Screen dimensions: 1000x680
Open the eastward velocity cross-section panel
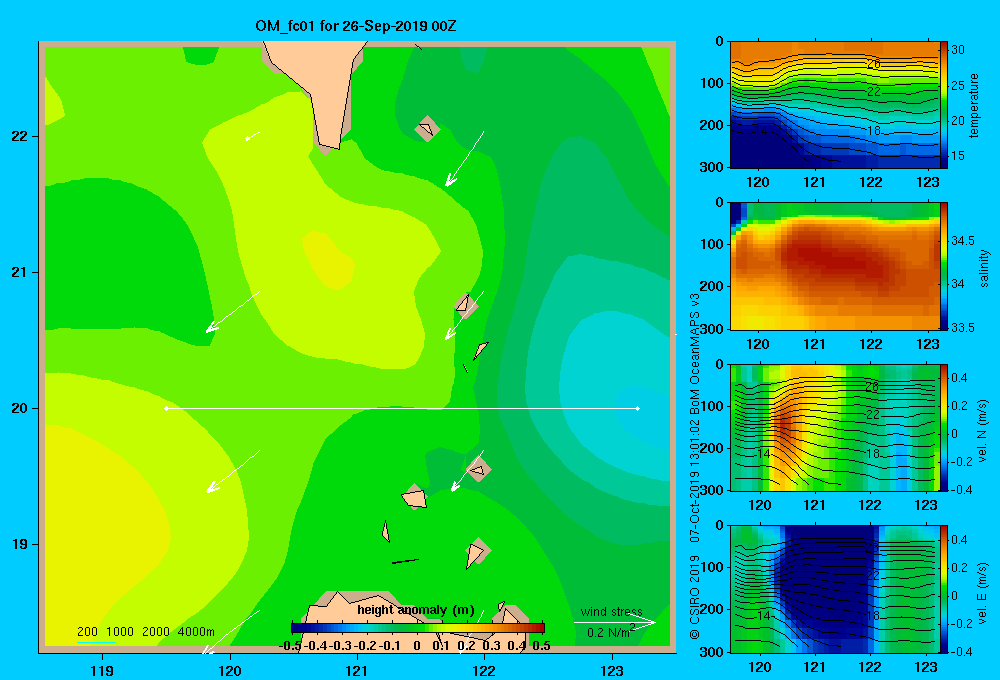tap(834, 589)
